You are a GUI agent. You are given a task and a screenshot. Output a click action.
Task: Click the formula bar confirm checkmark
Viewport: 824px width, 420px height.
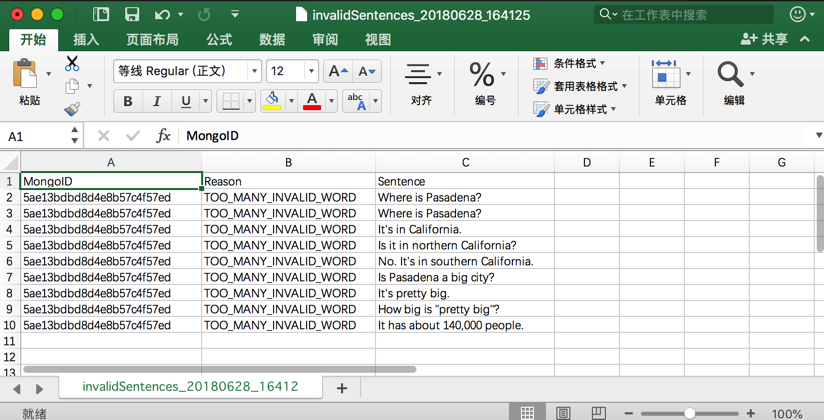coord(133,136)
